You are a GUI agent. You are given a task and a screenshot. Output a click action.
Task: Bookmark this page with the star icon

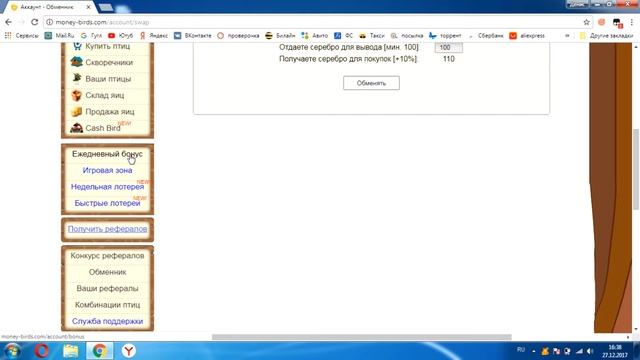coord(587,22)
